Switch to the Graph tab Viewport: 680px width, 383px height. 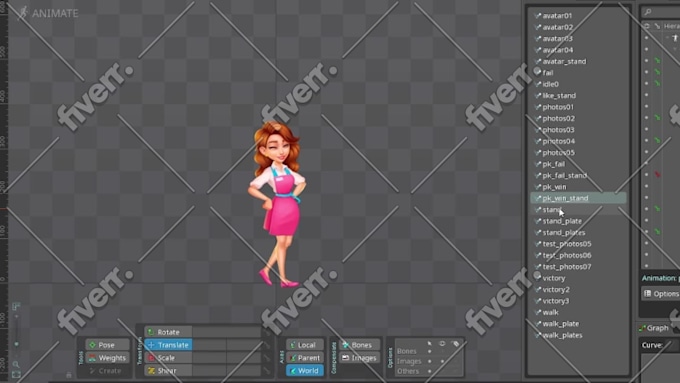(654, 328)
